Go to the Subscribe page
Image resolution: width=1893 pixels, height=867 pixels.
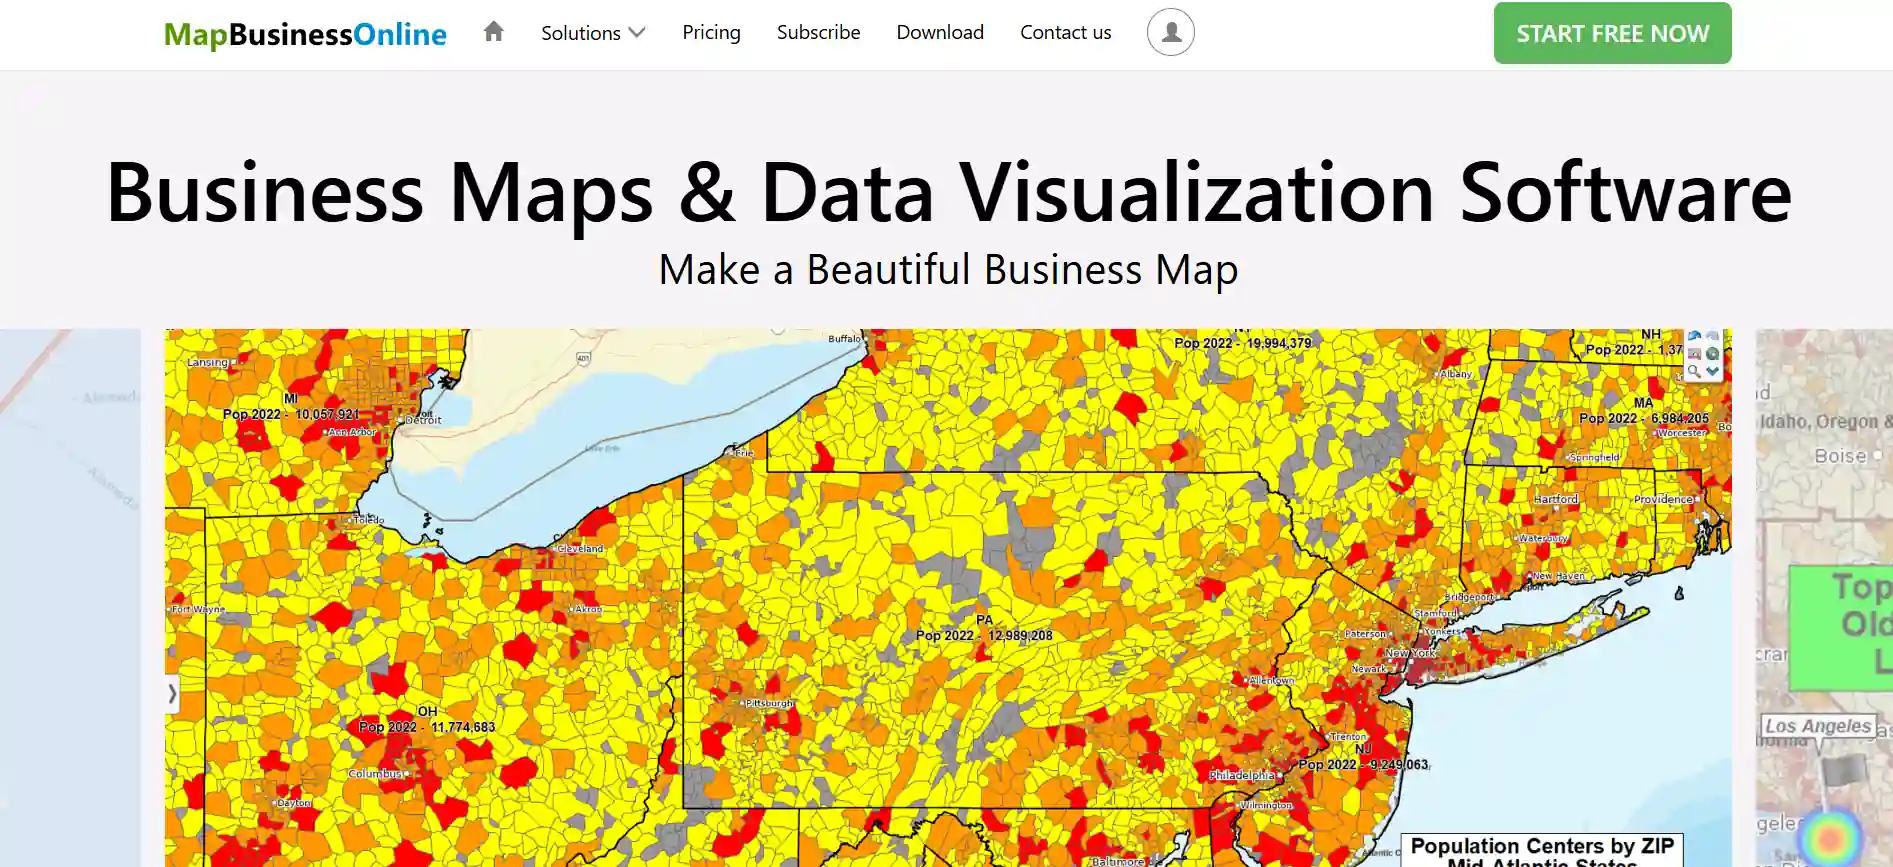point(818,33)
